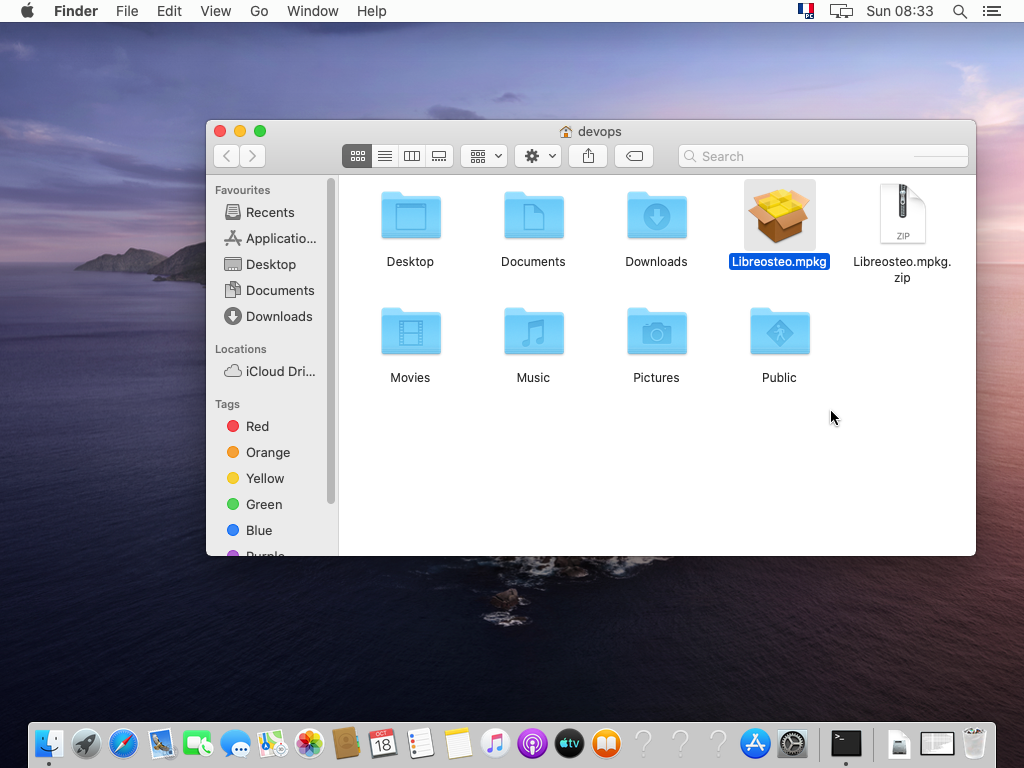This screenshot has height=768, width=1024.
Task: Open iCloud Drive in the sidebar
Action: [x=268, y=372]
